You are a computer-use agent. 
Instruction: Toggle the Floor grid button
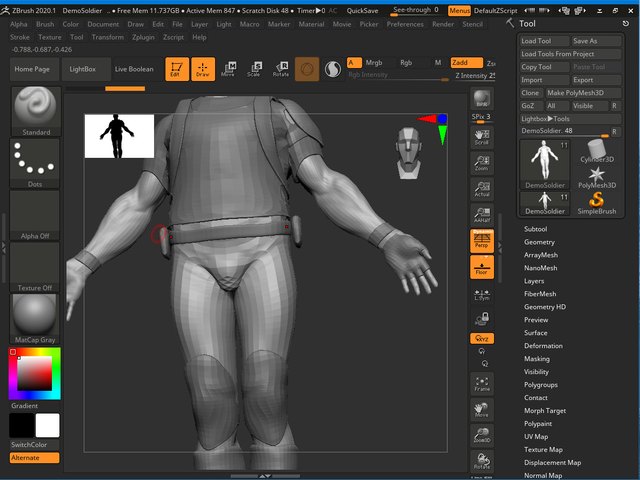pos(482,267)
